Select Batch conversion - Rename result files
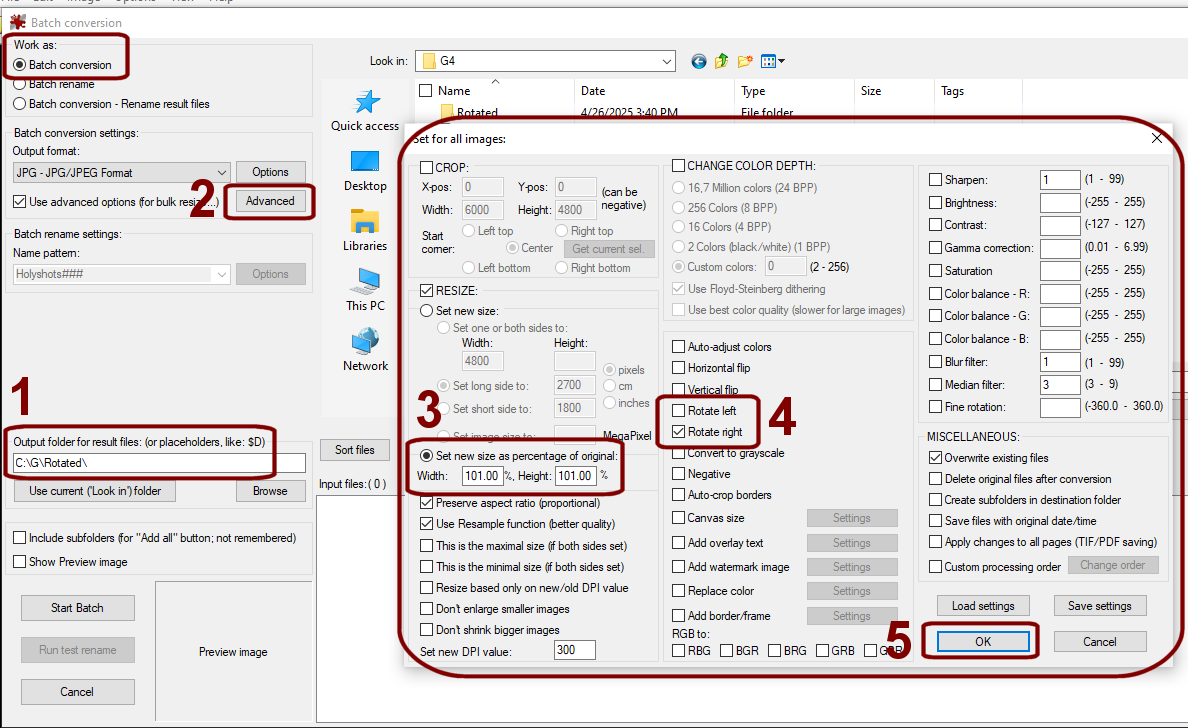The height and width of the screenshot is (728, 1188). (20, 104)
